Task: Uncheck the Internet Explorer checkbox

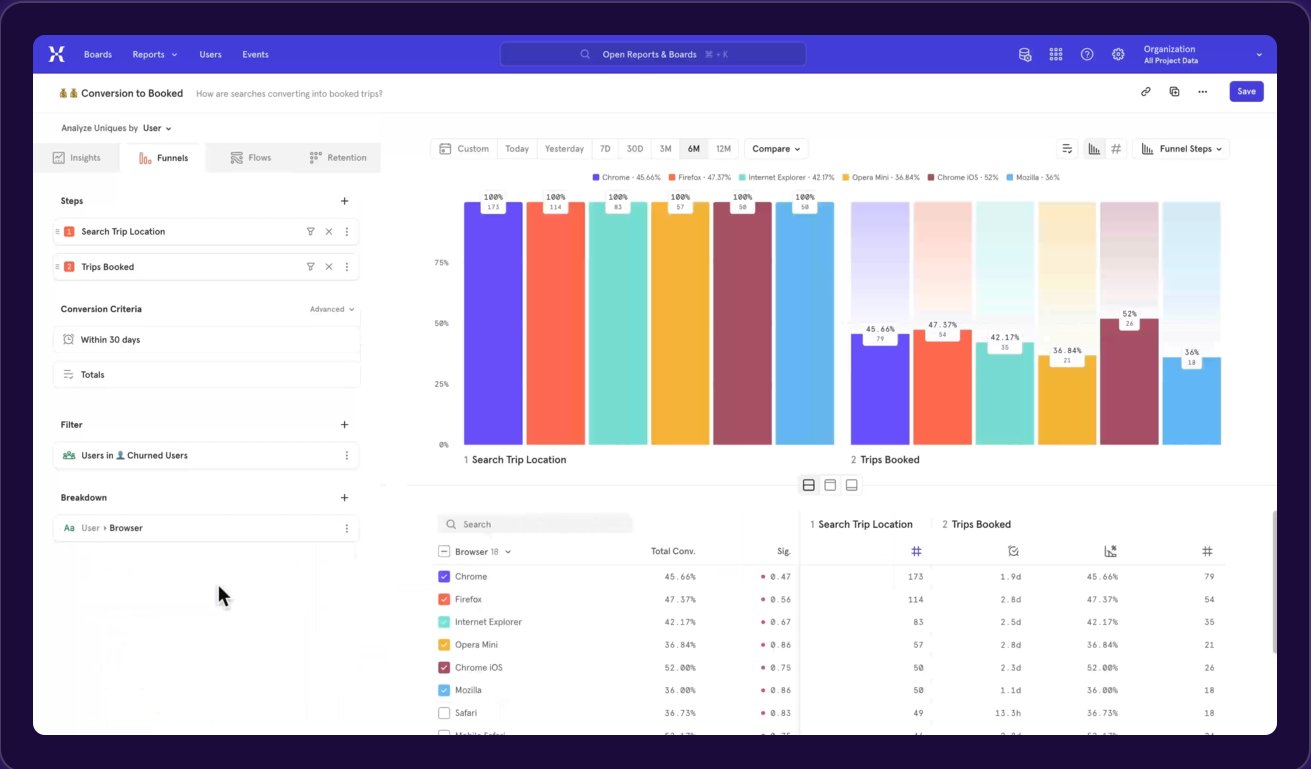Action: 444,622
